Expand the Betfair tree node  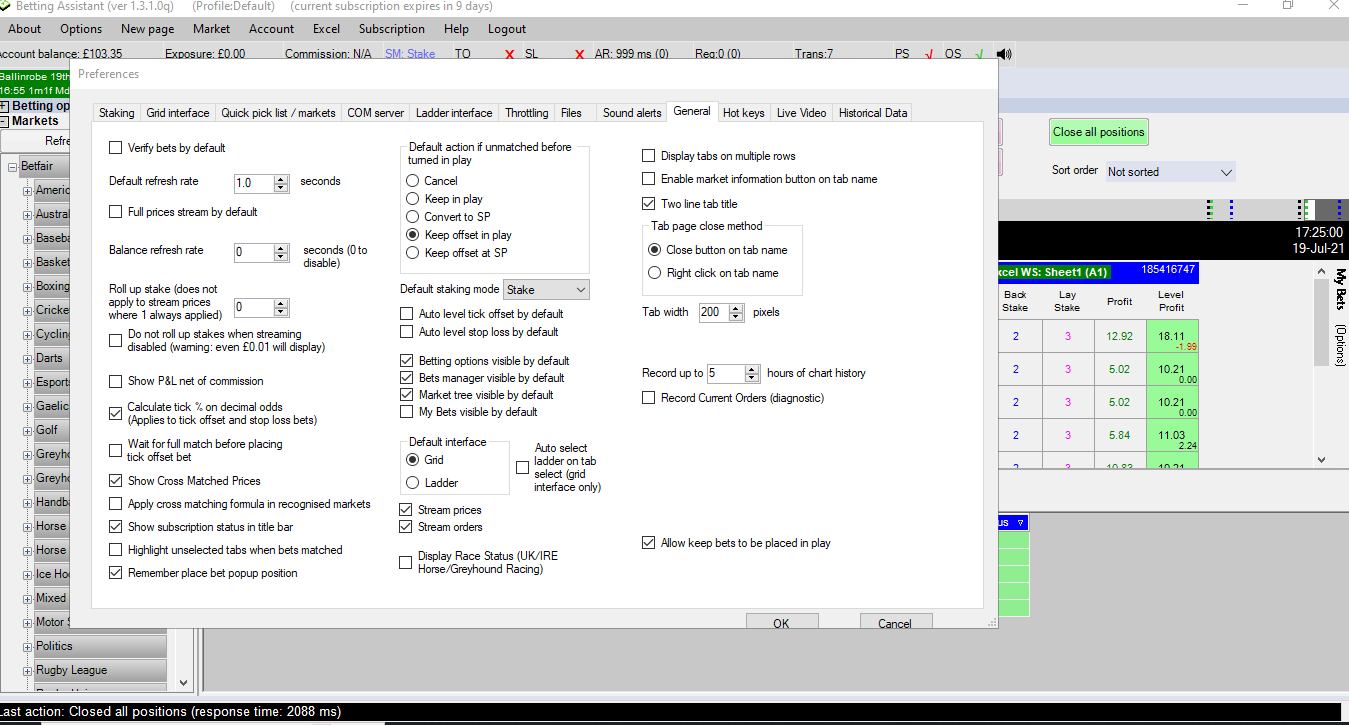(12, 167)
